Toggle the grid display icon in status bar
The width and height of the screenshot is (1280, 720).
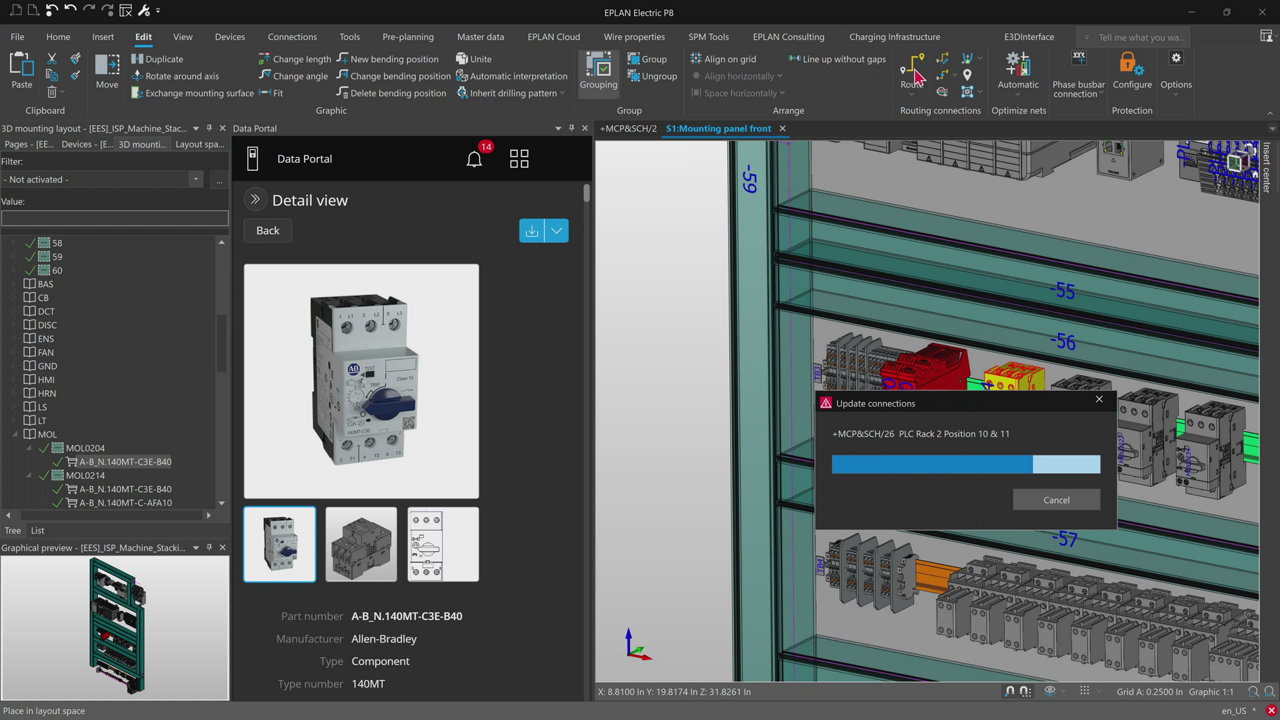point(1084,691)
